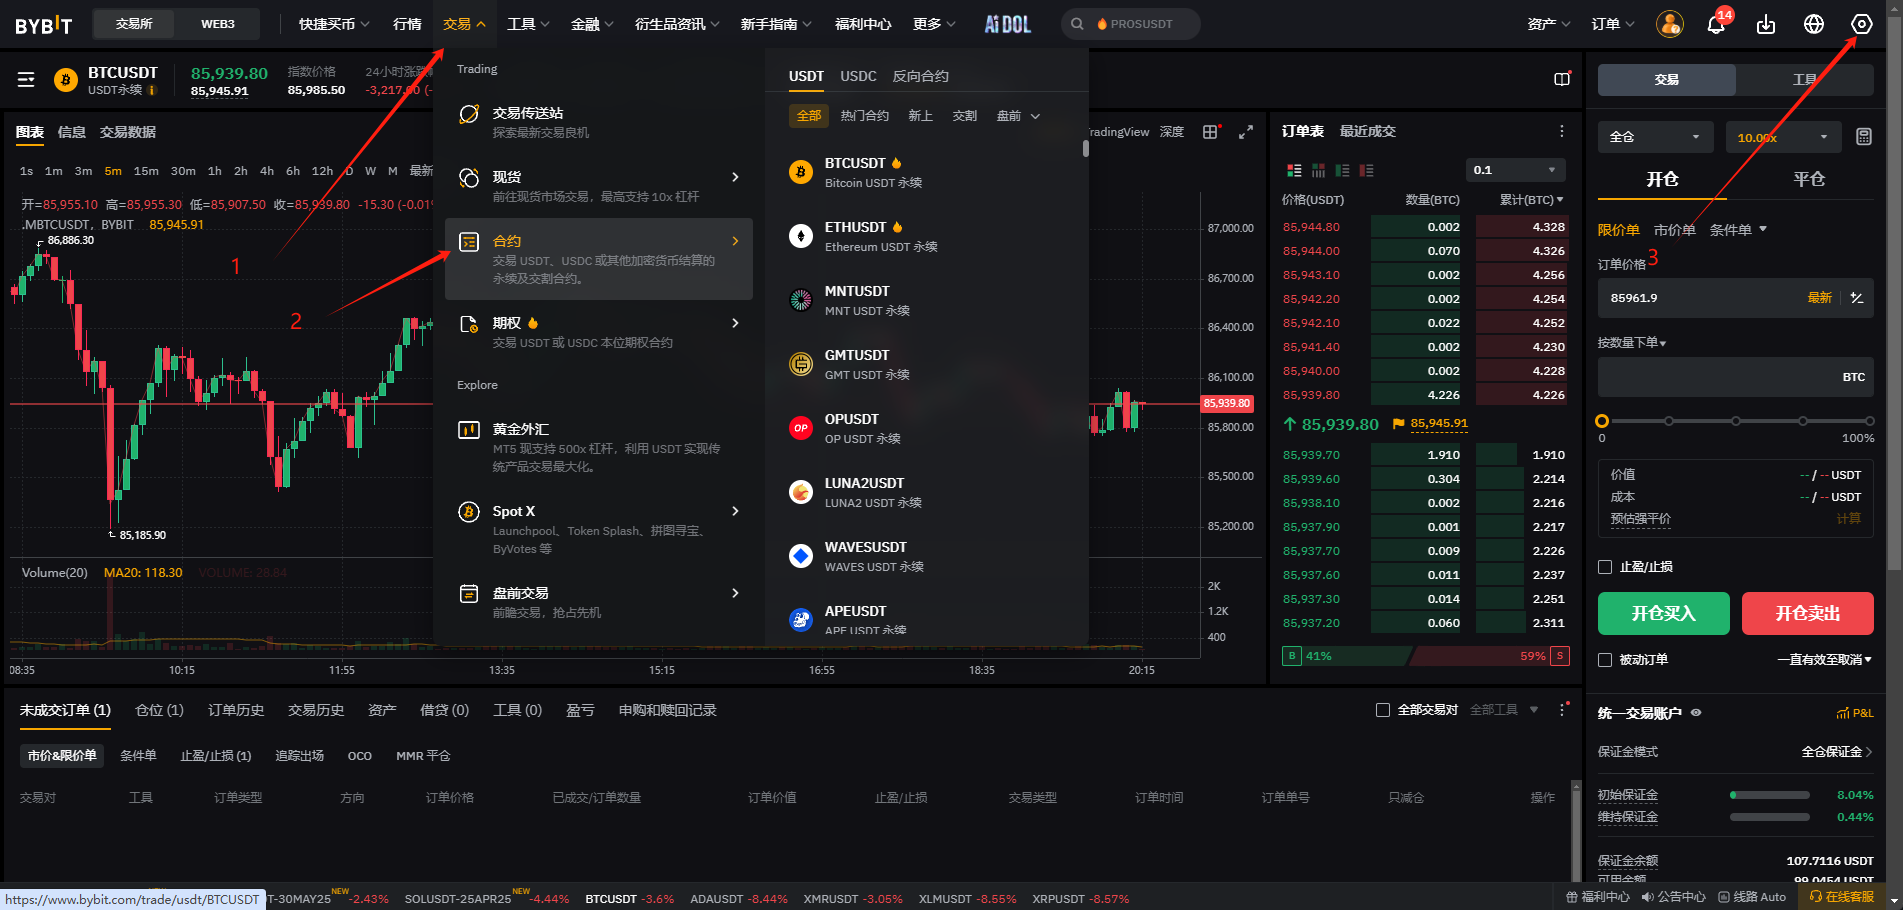Open the settings icon in header

[1861, 25]
